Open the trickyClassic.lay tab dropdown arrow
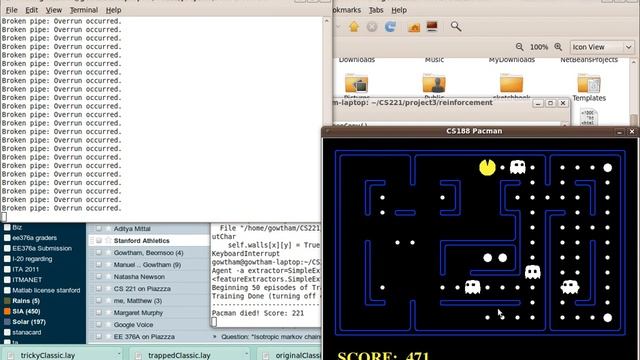Viewport: 640px width, 360px height. click(119, 354)
